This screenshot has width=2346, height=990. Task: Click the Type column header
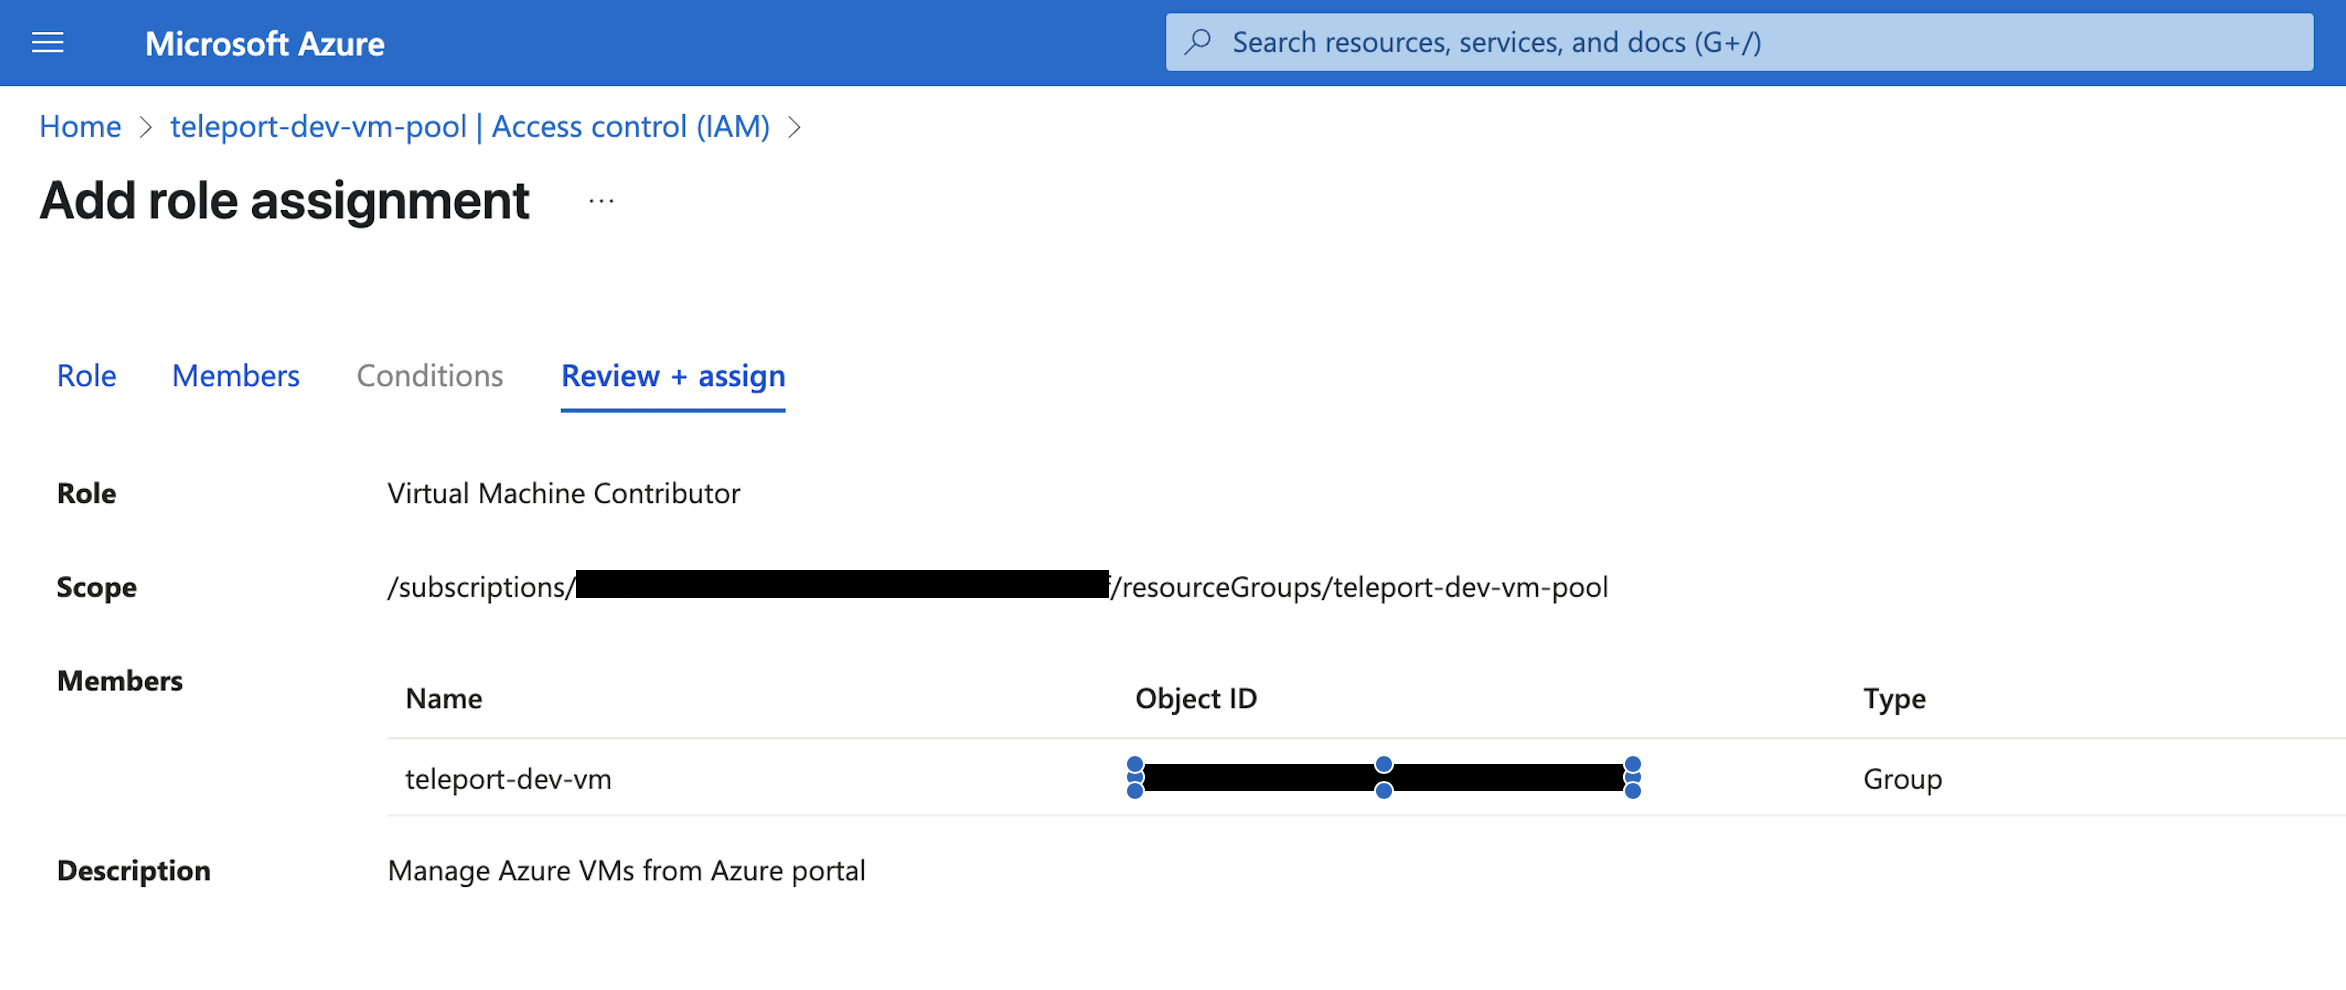[x=1893, y=698]
